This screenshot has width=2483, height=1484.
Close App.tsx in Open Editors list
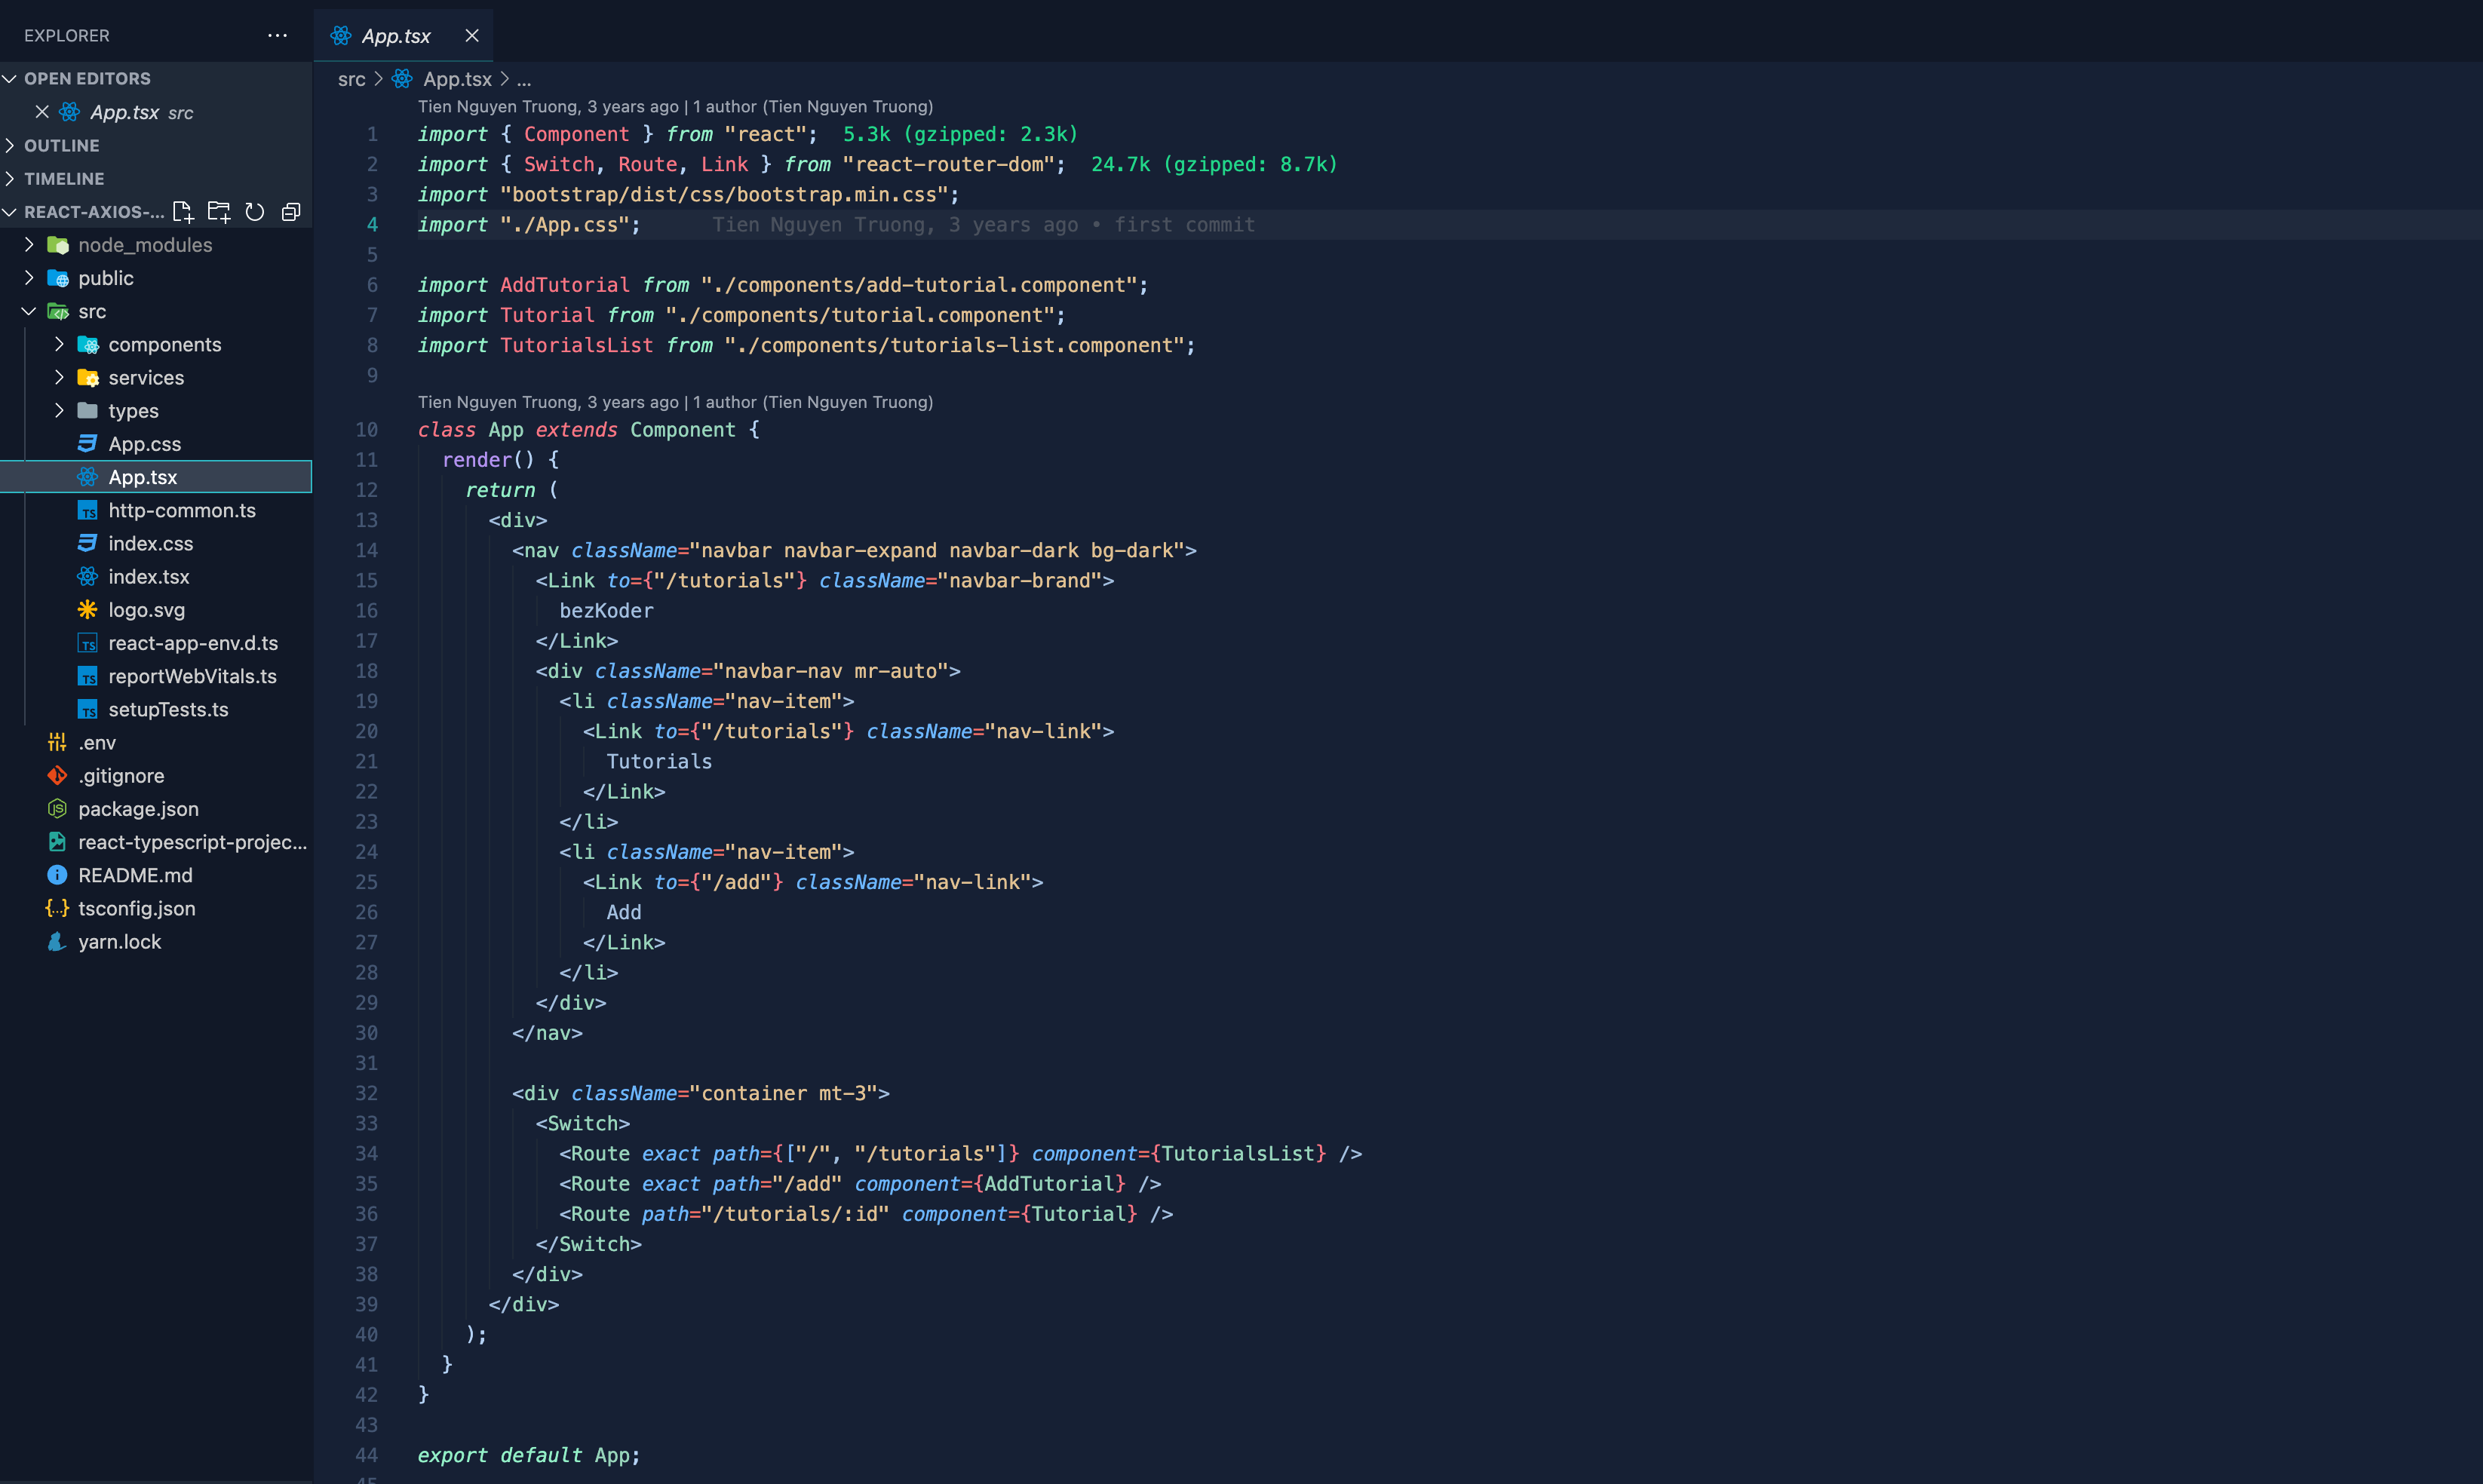[42, 112]
